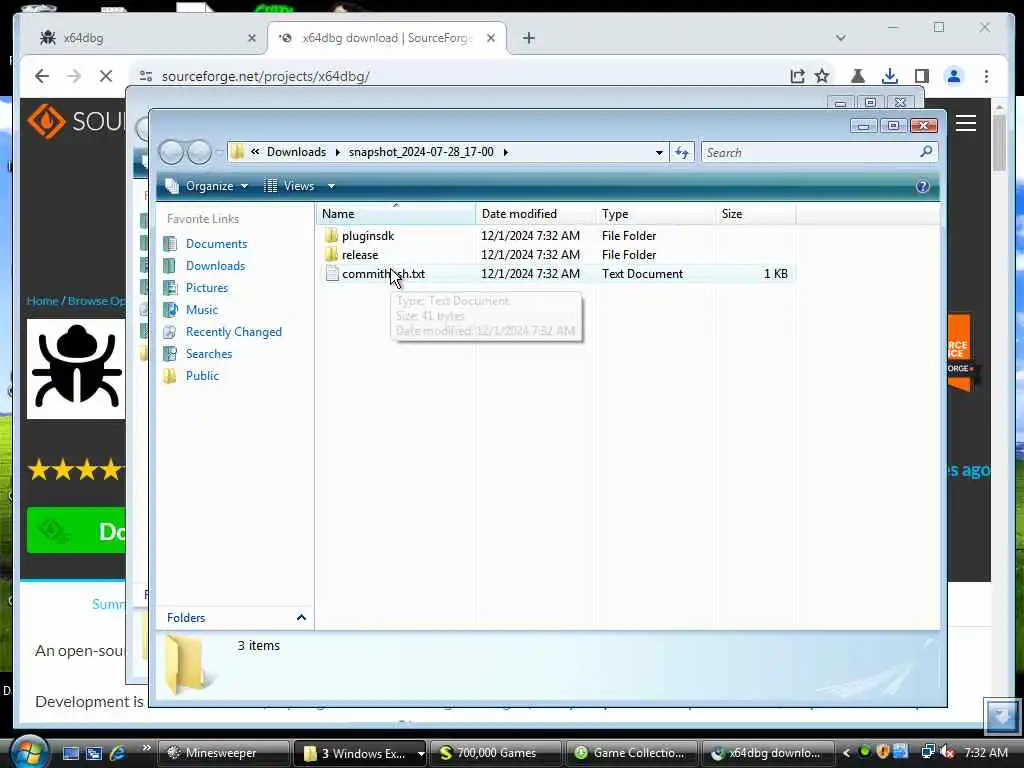Open Music in Favorite Links
Image resolution: width=1024 pixels, height=768 pixels.
(x=201, y=310)
